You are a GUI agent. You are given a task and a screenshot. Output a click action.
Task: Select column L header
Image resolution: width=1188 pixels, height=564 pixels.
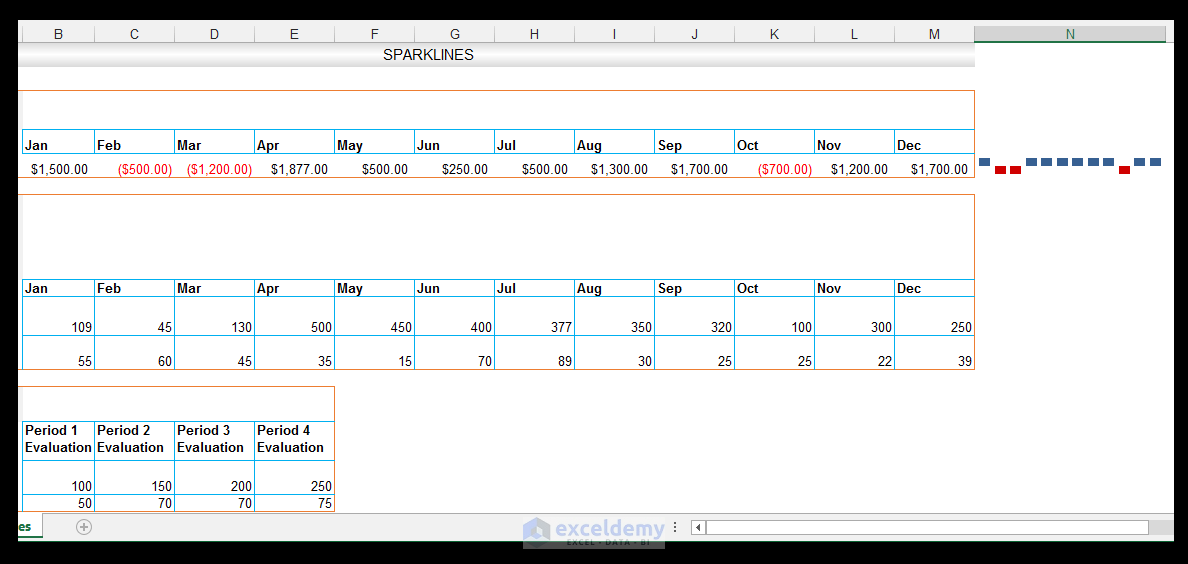pos(855,34)
